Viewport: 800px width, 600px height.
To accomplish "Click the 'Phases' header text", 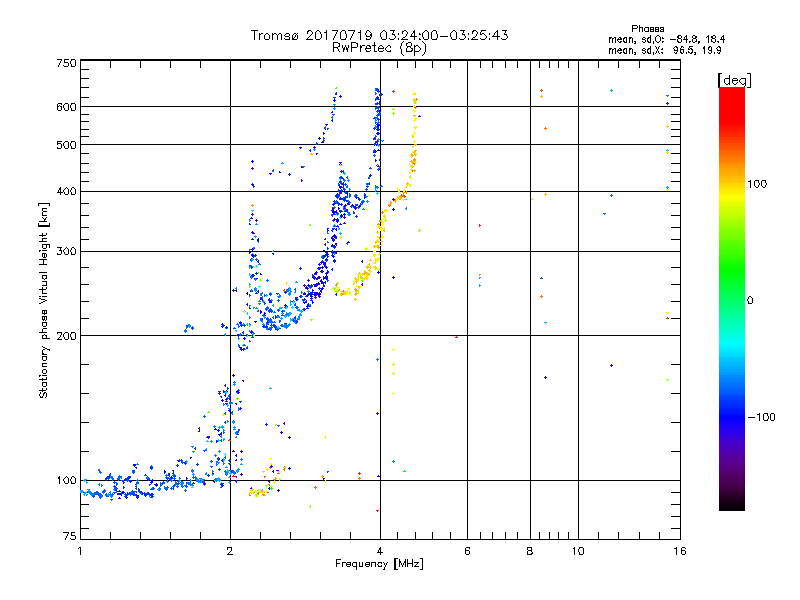I will pos(647,29).
